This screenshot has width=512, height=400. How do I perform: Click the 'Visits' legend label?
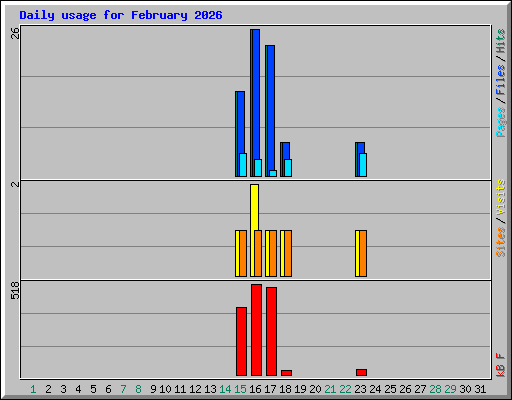coord(501,197)
